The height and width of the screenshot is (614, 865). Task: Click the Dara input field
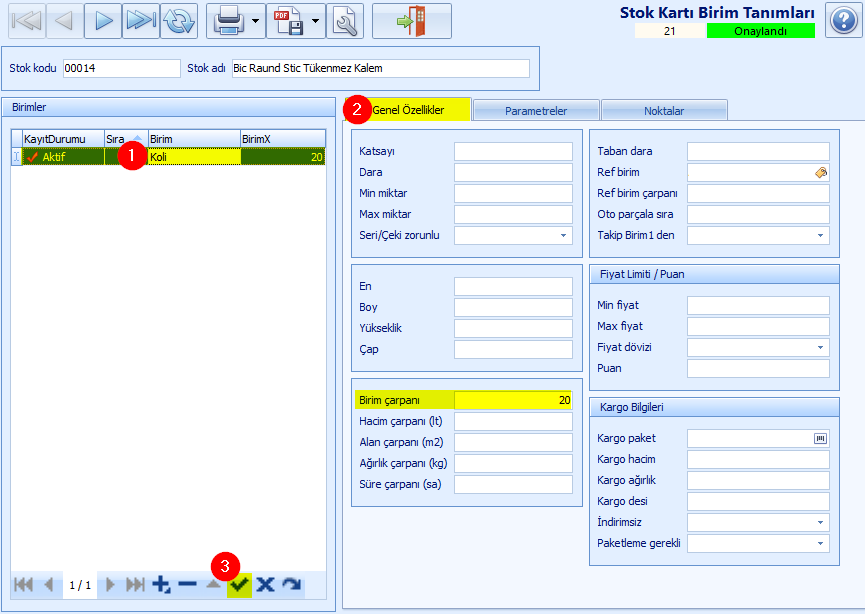(x=513, y=172)
